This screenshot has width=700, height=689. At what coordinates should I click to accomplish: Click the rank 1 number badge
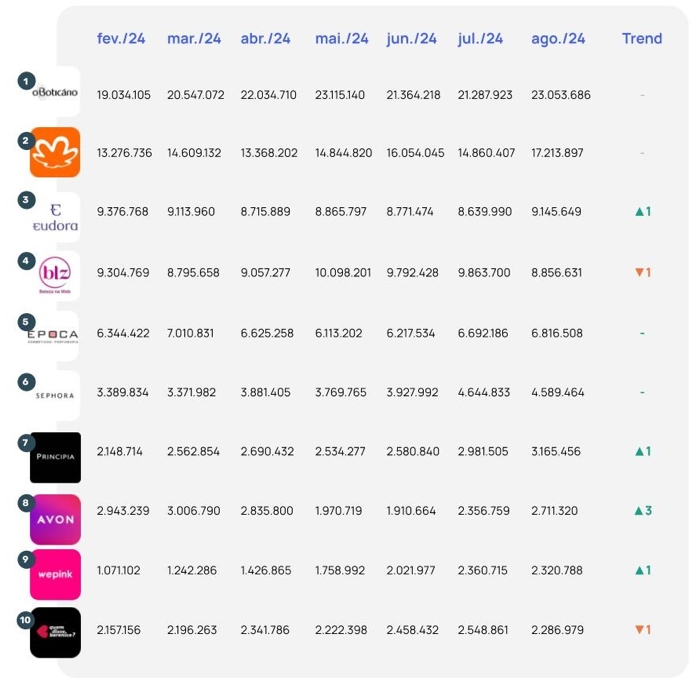(x=27, y=79)
